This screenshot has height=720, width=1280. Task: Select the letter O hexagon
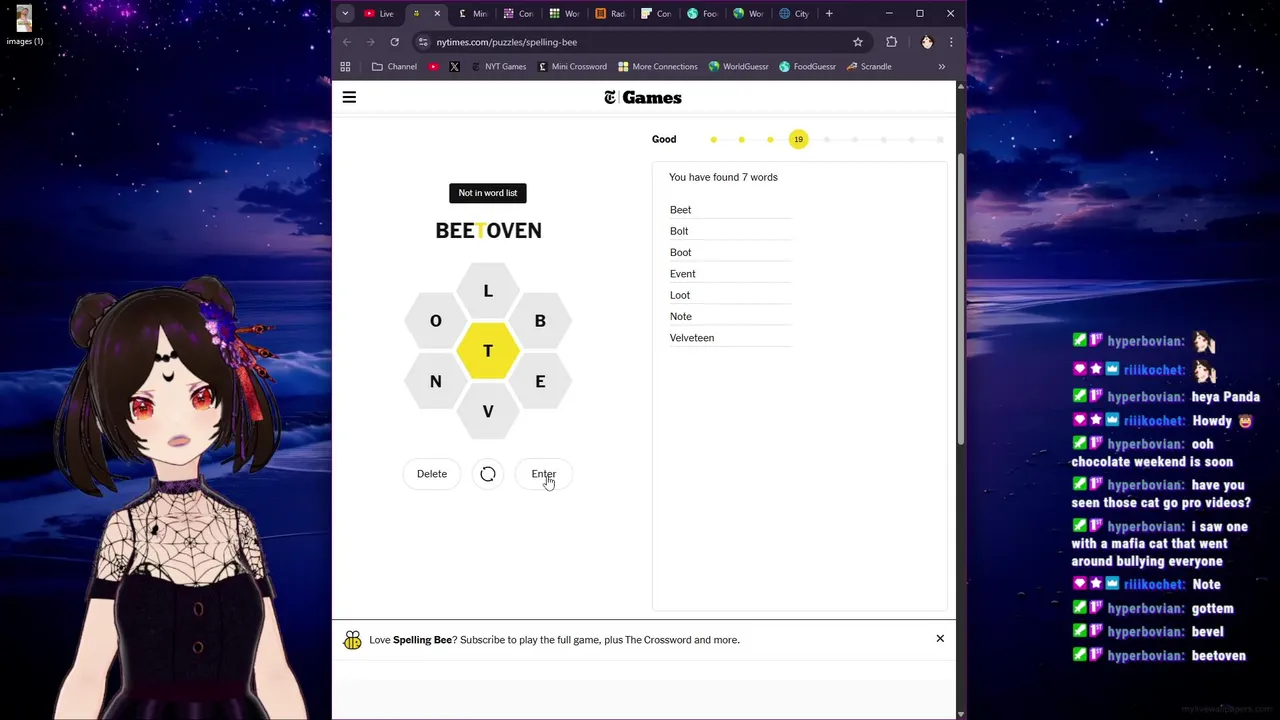tap(436, 321)
